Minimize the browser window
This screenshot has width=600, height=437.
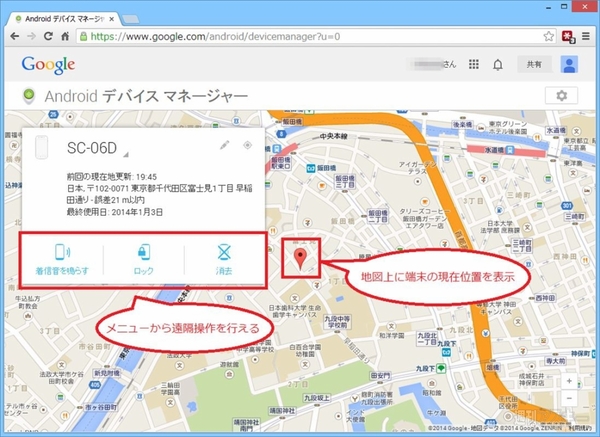[x=550, y=6]
